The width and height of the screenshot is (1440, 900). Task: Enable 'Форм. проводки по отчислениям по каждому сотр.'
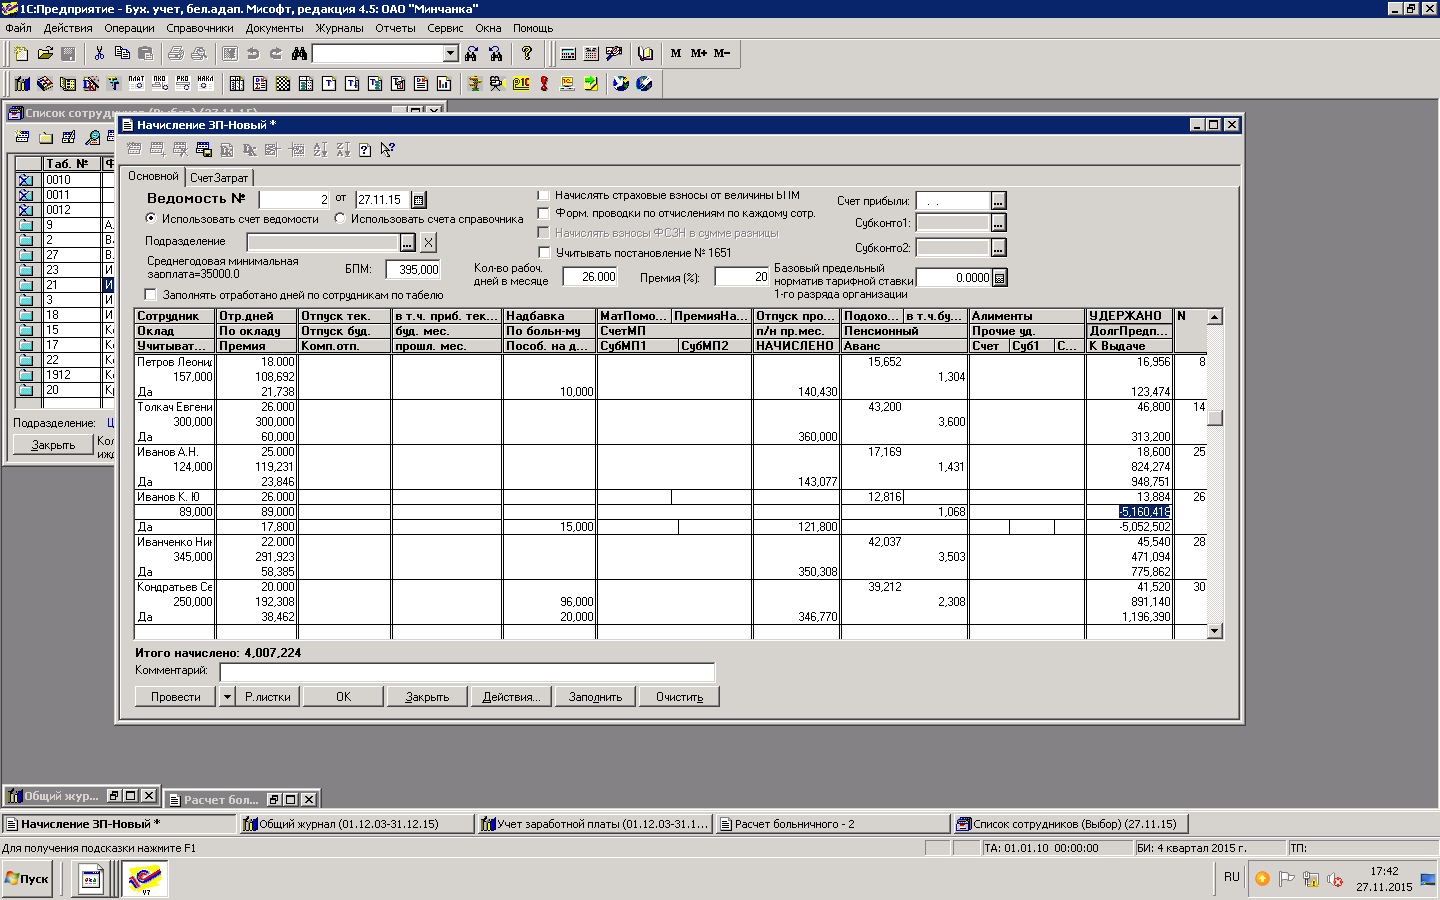(544, 213)
